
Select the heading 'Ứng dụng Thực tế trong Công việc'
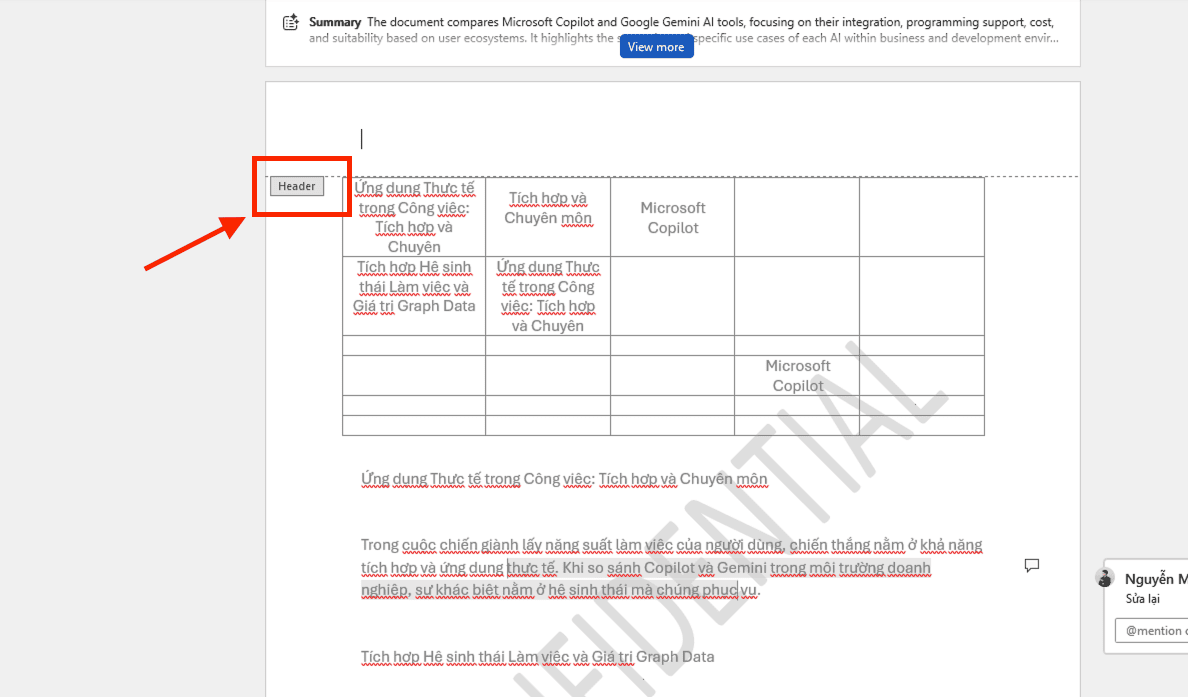[x=564, y=479]
